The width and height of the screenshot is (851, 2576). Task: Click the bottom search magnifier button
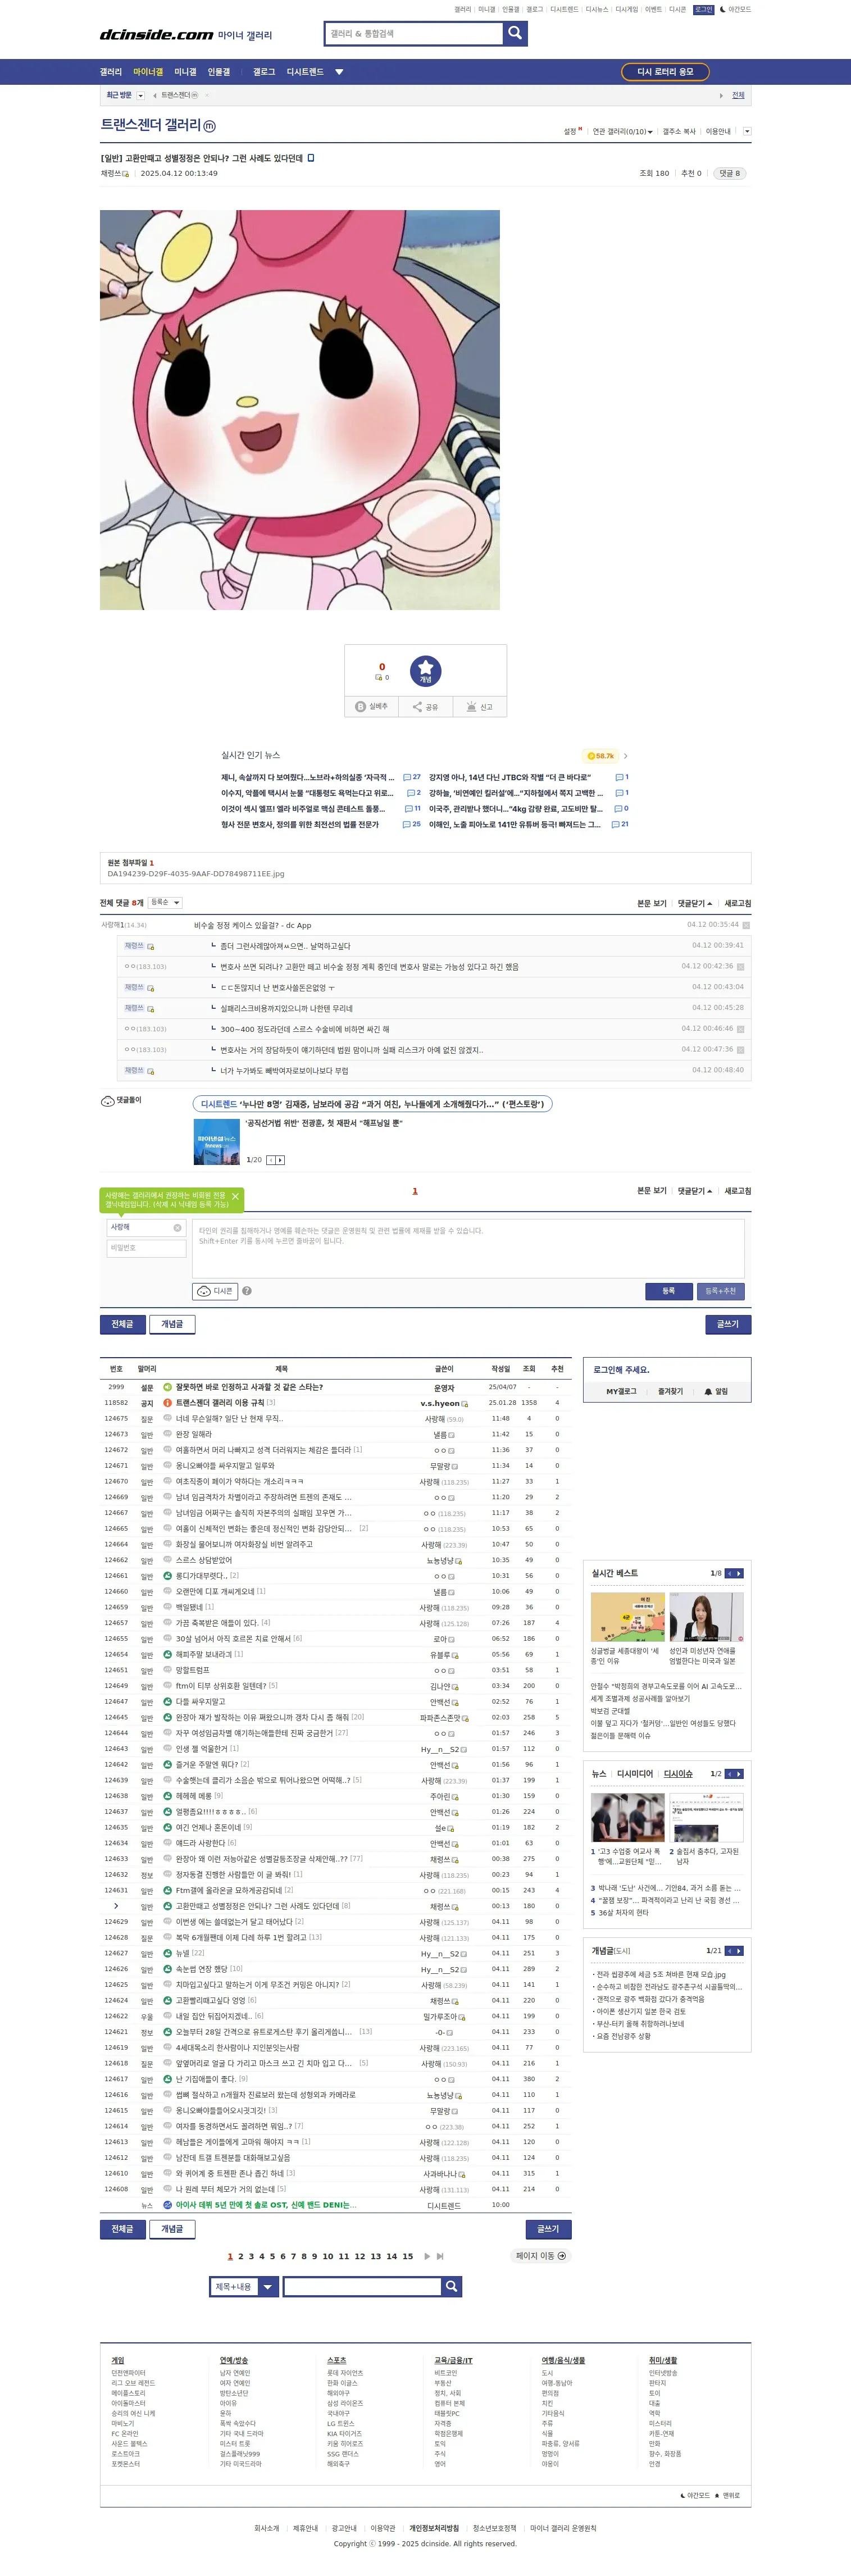pos(452,2286)
